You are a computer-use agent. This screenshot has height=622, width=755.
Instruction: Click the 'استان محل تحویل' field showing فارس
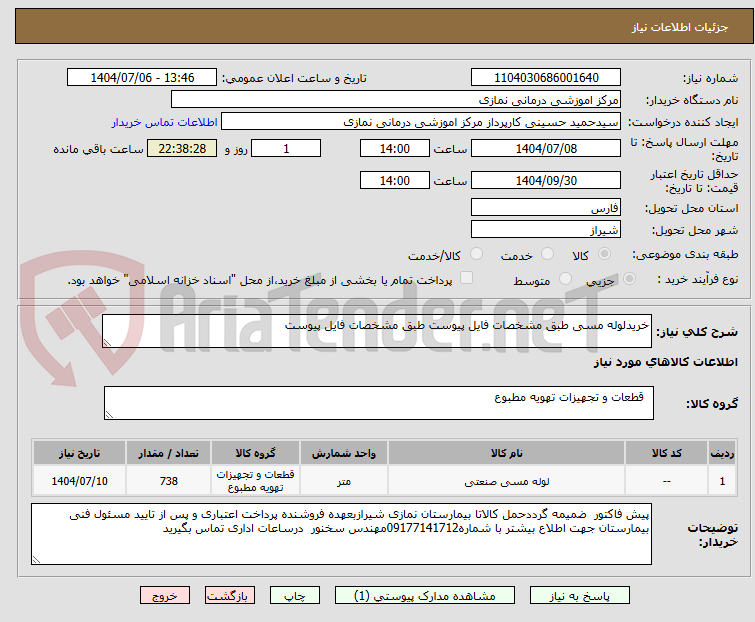546,208
